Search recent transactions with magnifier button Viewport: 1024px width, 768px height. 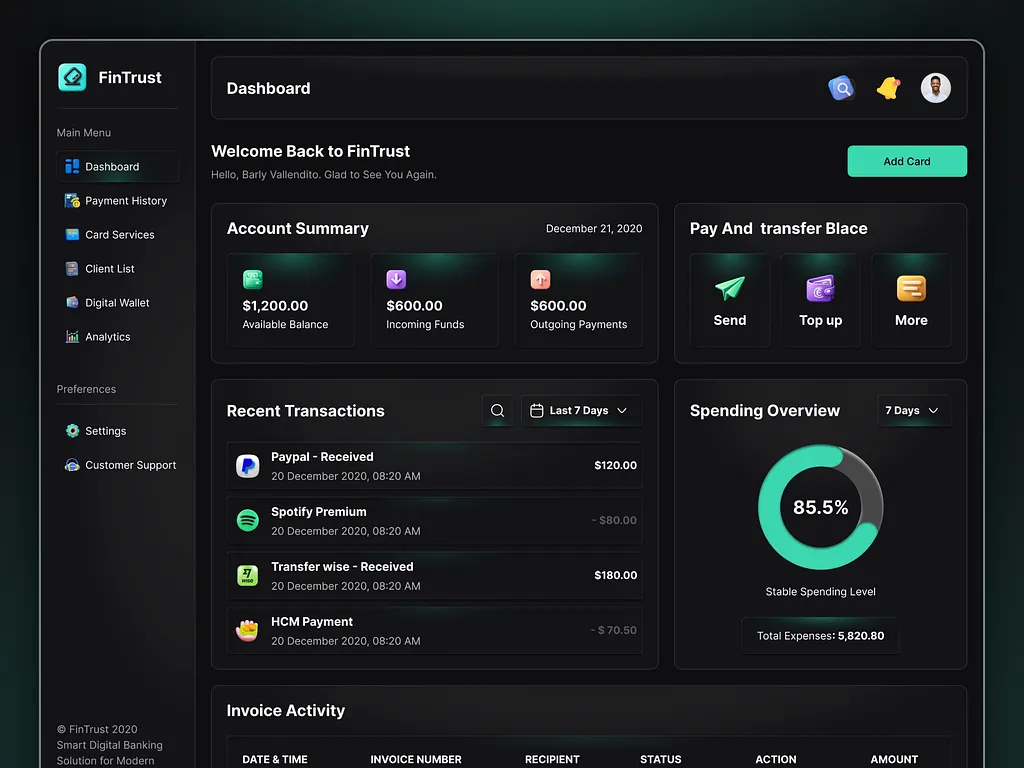tap(497, 410)
